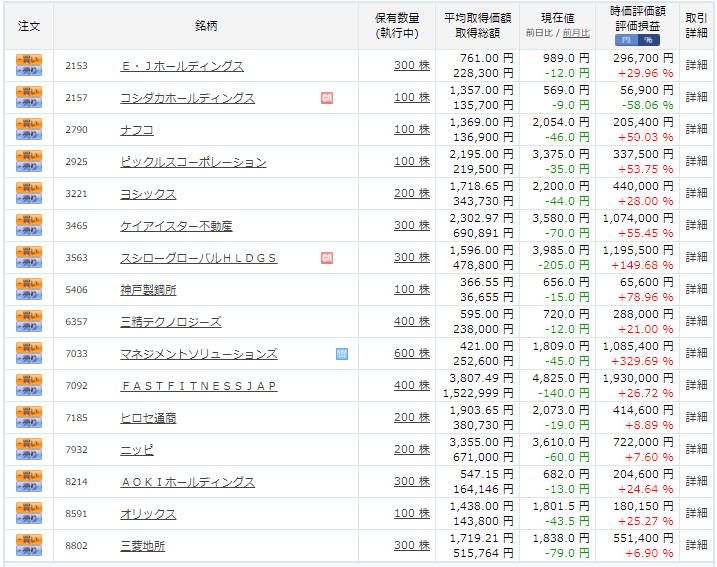Click the 売り button for 2790 ナフコ
The height and width of the screenshot is (567, 717).
click(x=29, y=135)
